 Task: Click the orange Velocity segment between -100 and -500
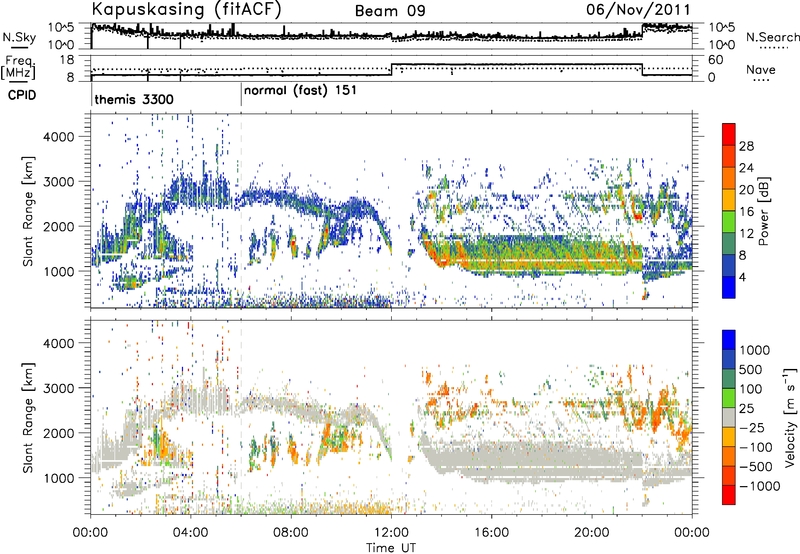pyautogui.click(x=729, y=456)
